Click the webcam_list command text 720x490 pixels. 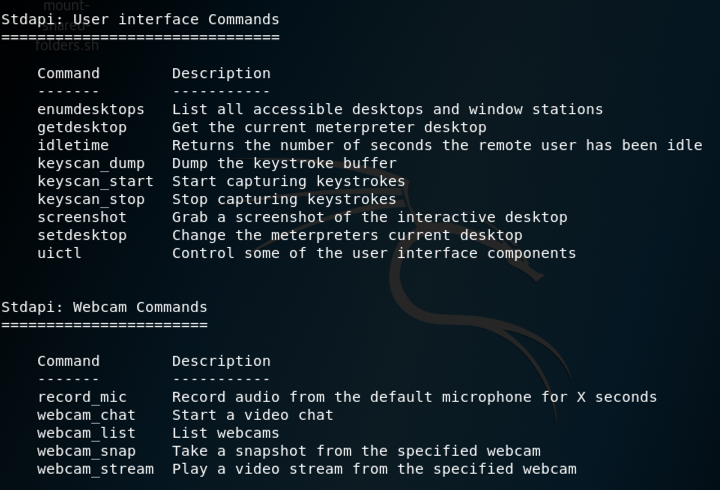pyautogui.click(x=86, y=433)
